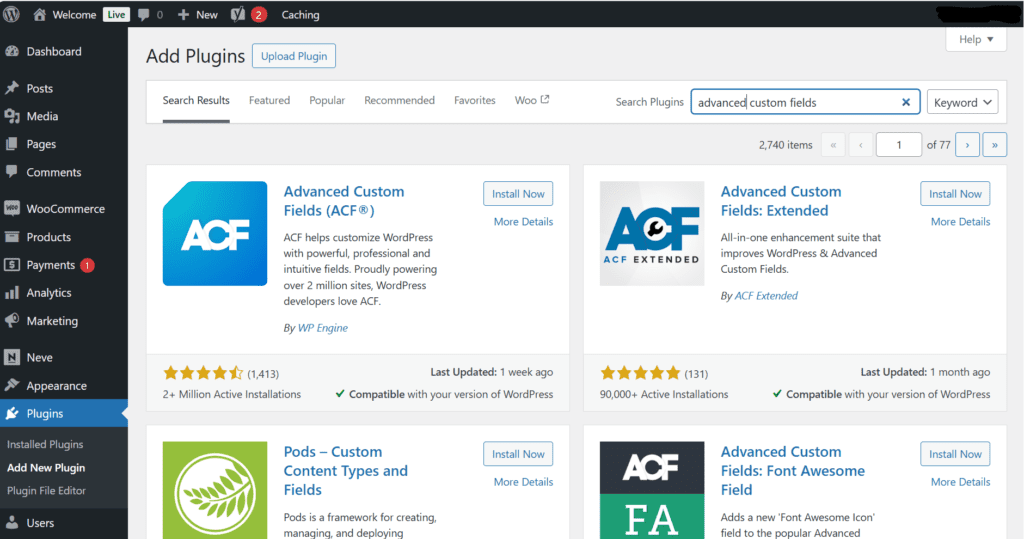The width and height of the screenshot is (1024, 539).
Task: Click the current page number field
Action: click(899, 144)
